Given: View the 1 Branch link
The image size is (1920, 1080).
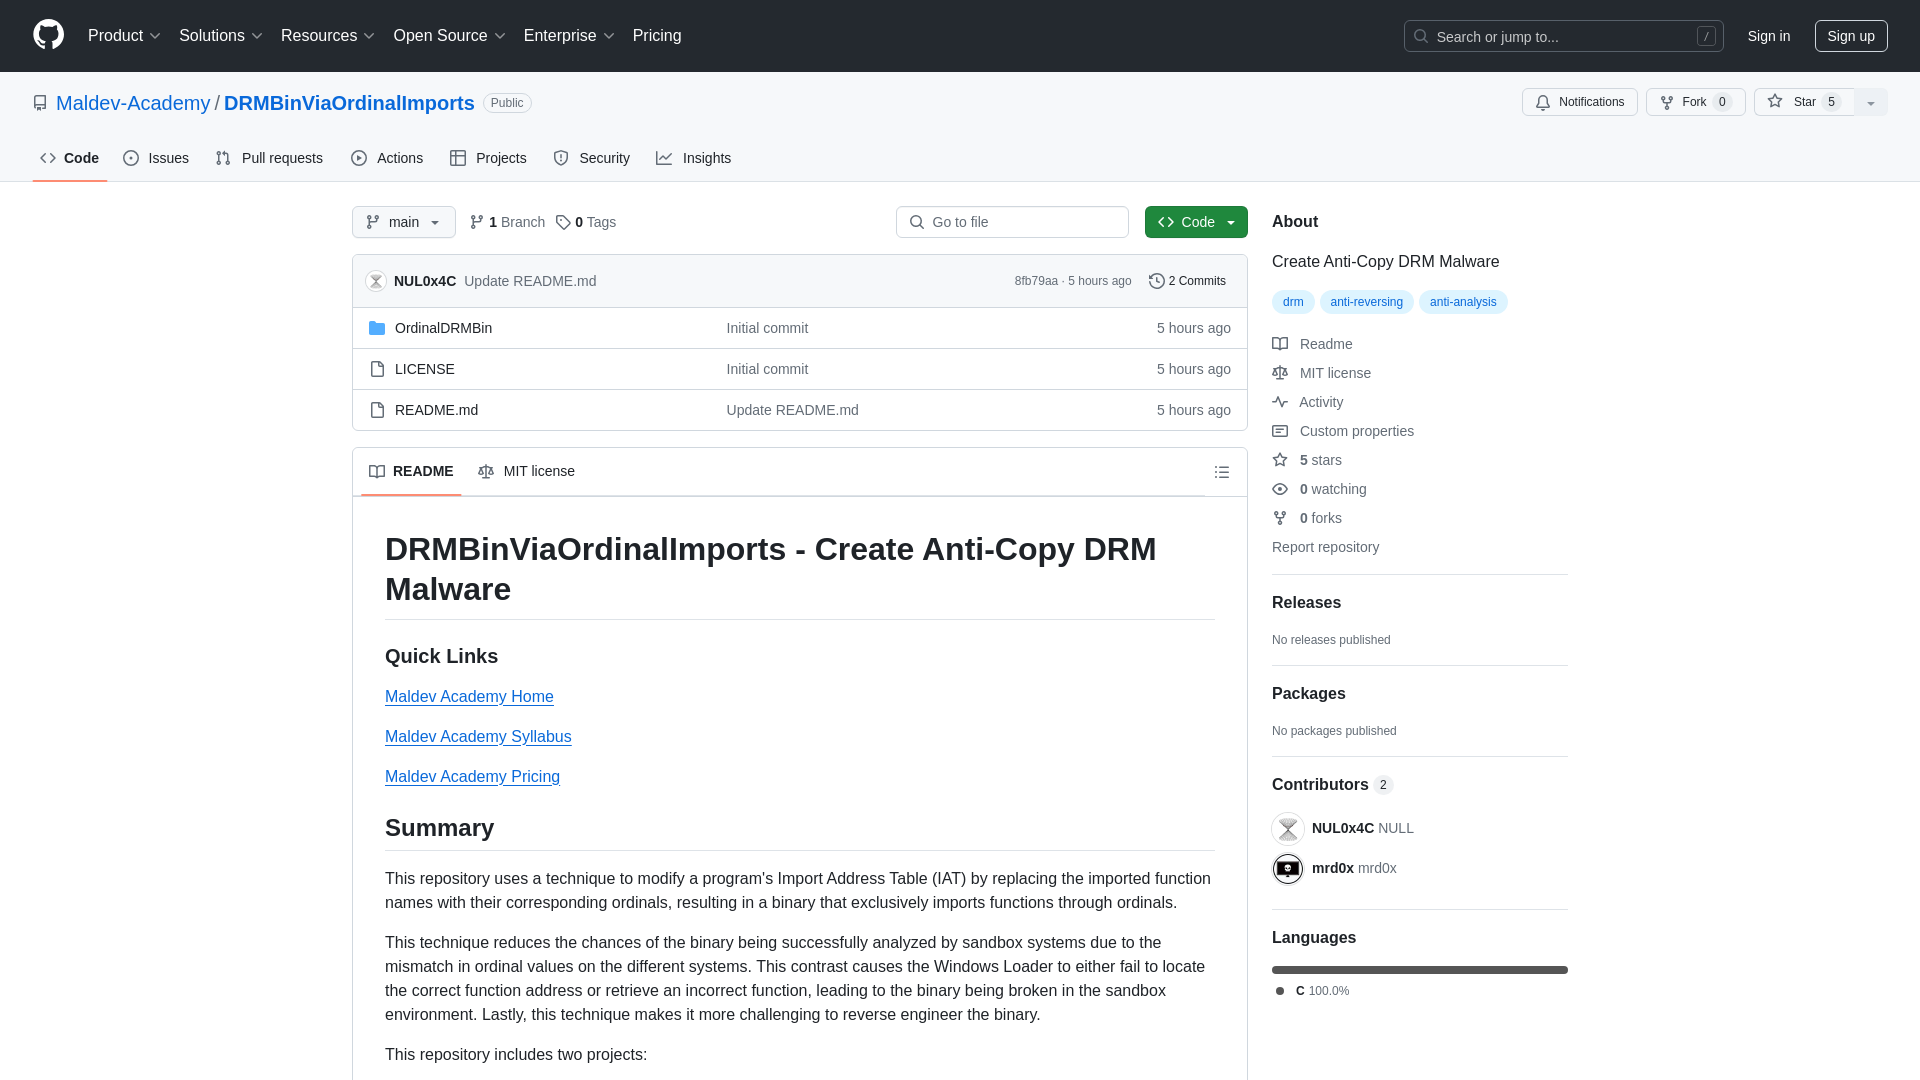Looking at the screenshot, I should click(x=507, y=222).
